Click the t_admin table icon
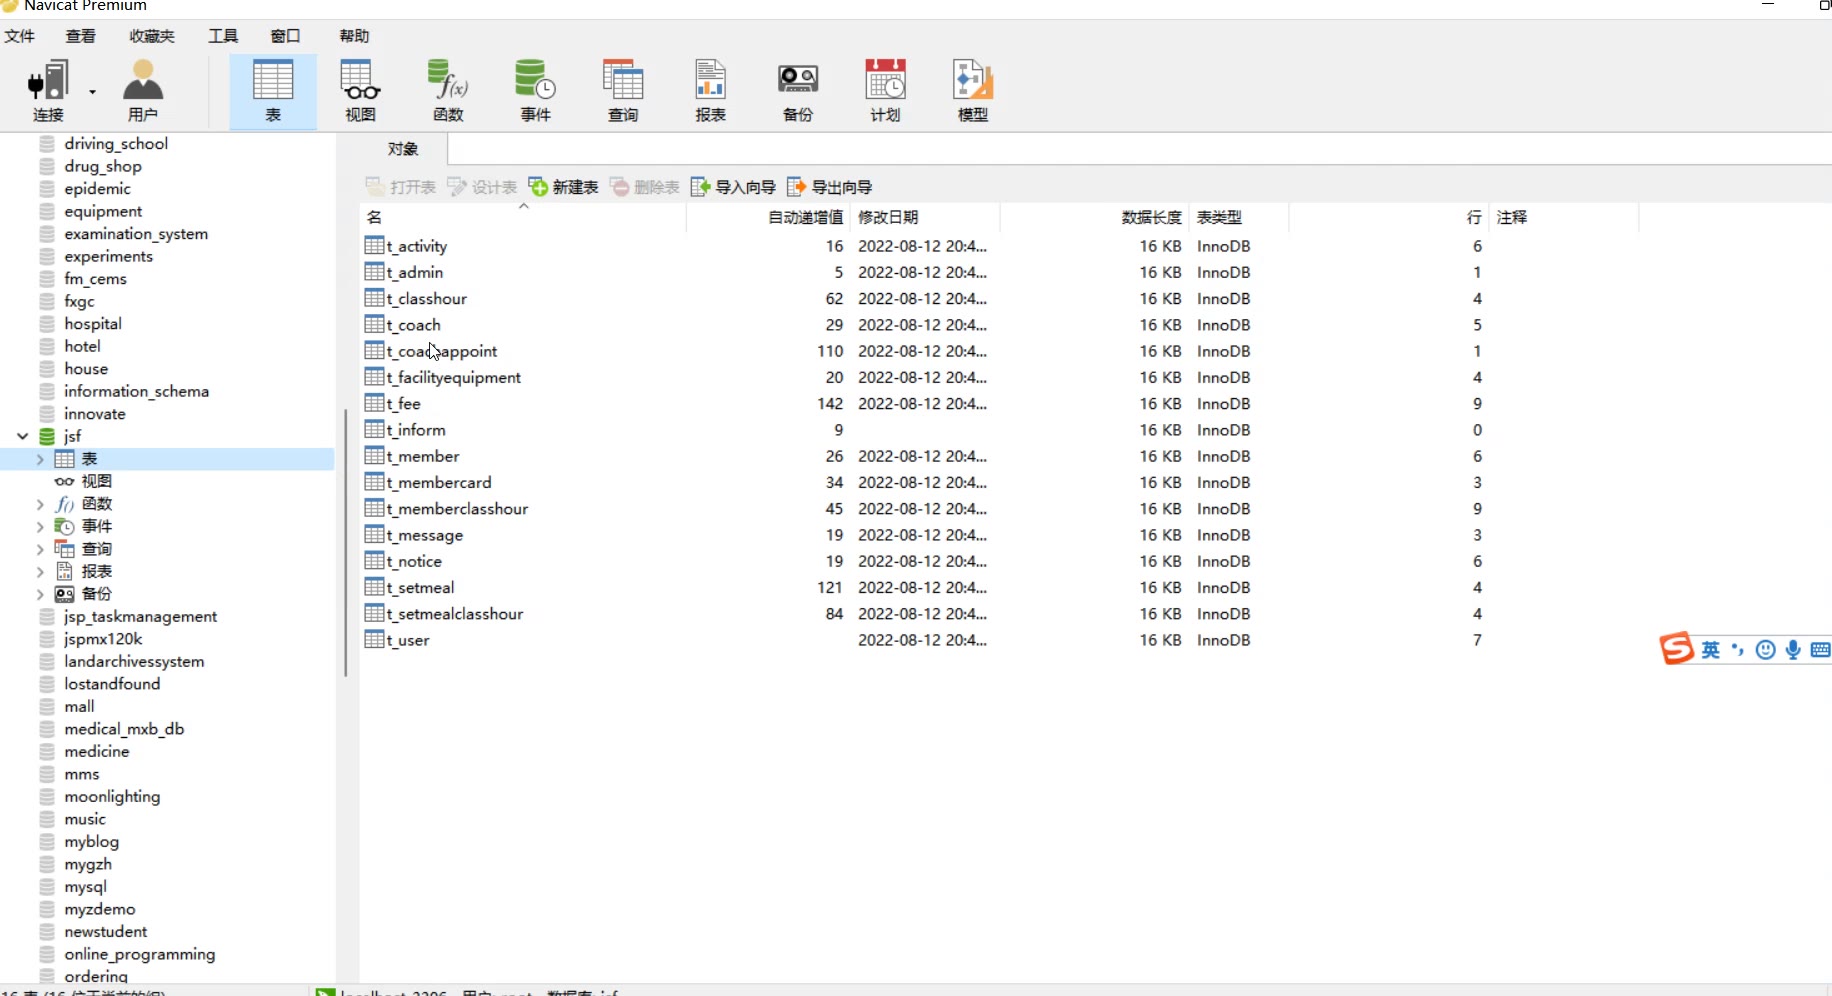Viewport: 1832px width, 996px height. click(x=375, y=272)
